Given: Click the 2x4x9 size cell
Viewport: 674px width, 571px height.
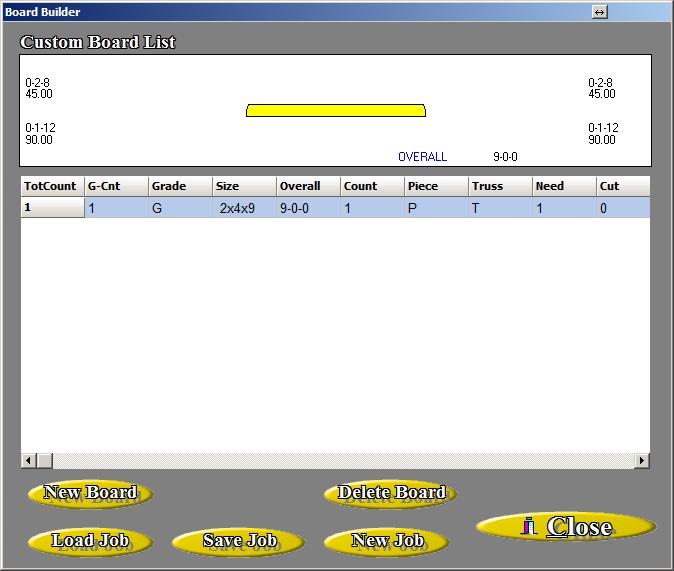Looking at the screenshot, I should tap(244, 209).
